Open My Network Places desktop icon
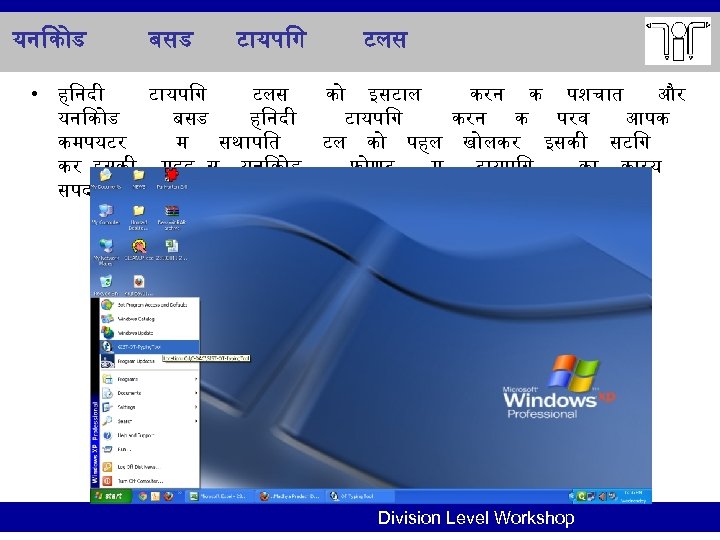This screenshot has height=540, width=720. (x=106, y=252)
